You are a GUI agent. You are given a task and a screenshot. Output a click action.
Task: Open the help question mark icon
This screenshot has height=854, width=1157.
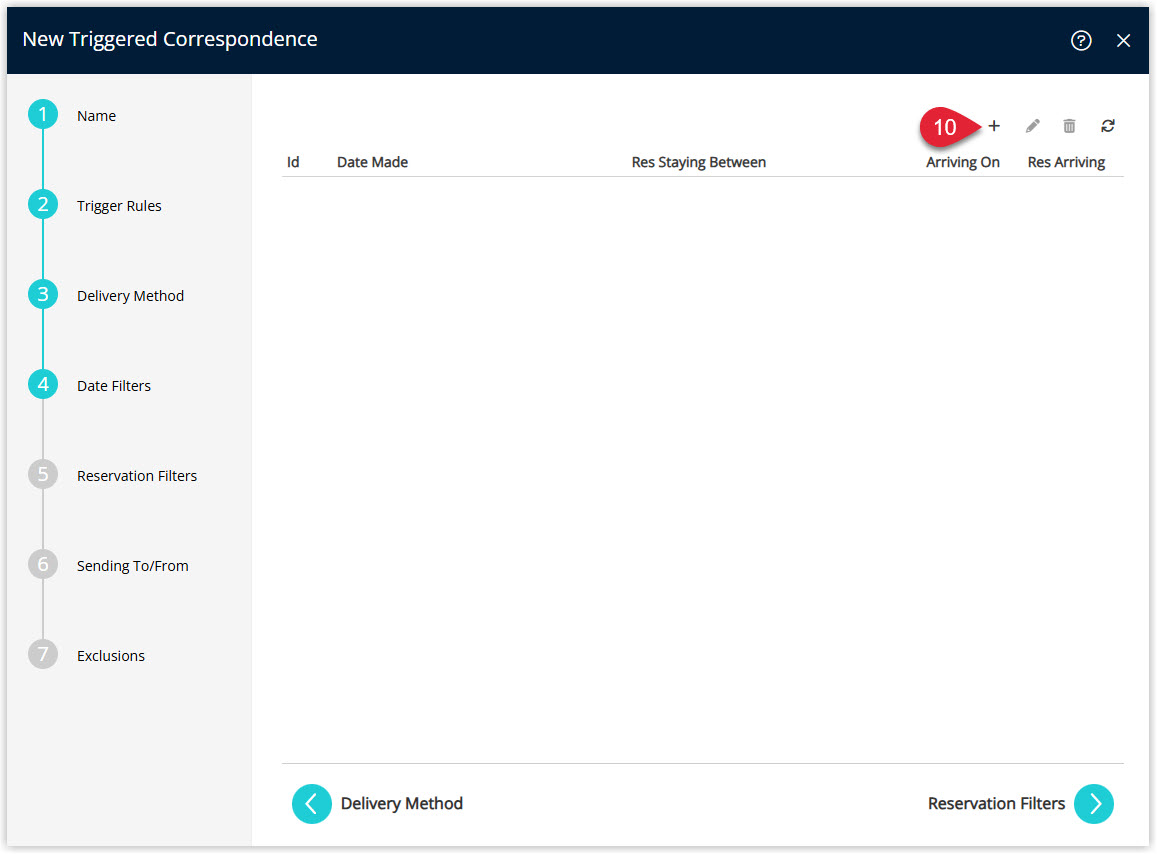(1081, 41)
